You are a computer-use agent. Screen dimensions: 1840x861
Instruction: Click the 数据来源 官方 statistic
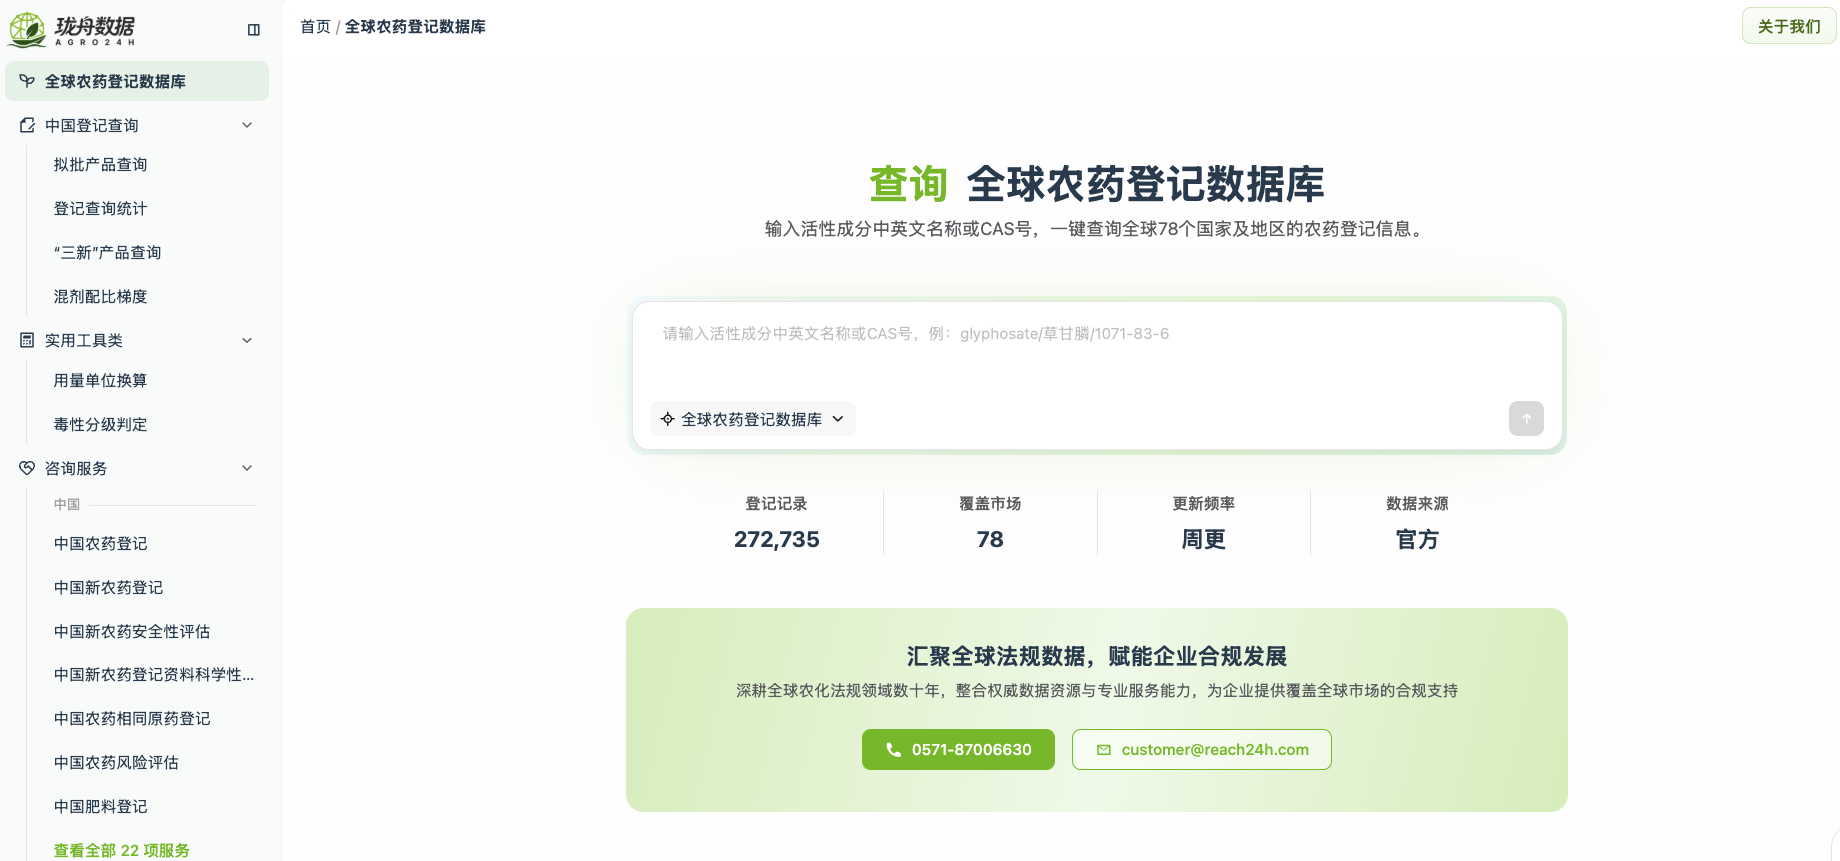click(x=1417, y=524)
